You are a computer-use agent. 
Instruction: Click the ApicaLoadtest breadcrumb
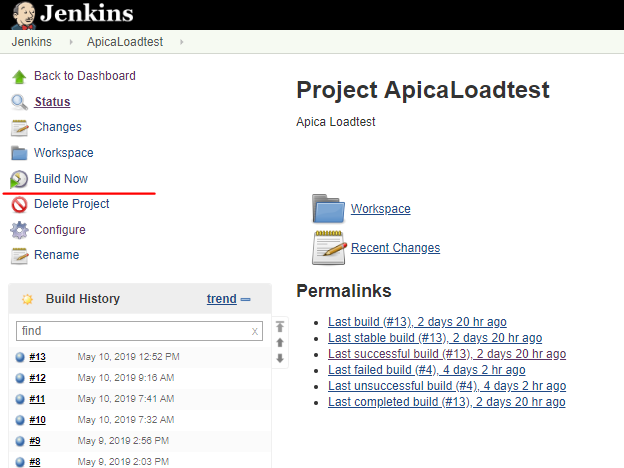125,42
